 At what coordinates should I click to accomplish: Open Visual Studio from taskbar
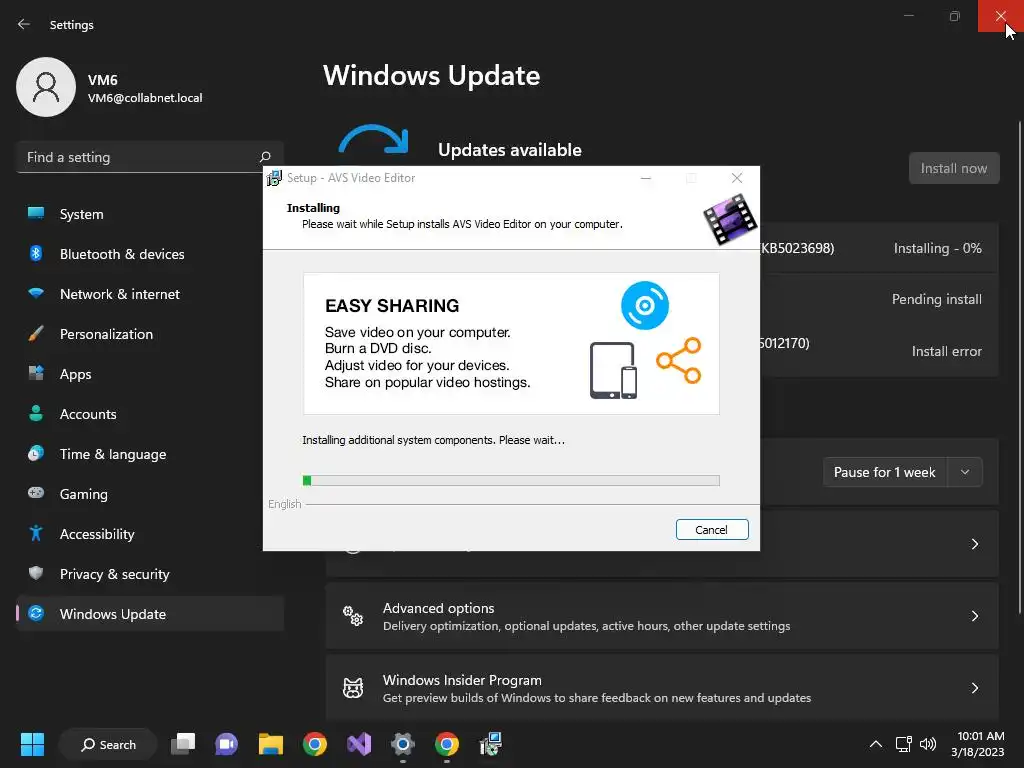[359, 744]
